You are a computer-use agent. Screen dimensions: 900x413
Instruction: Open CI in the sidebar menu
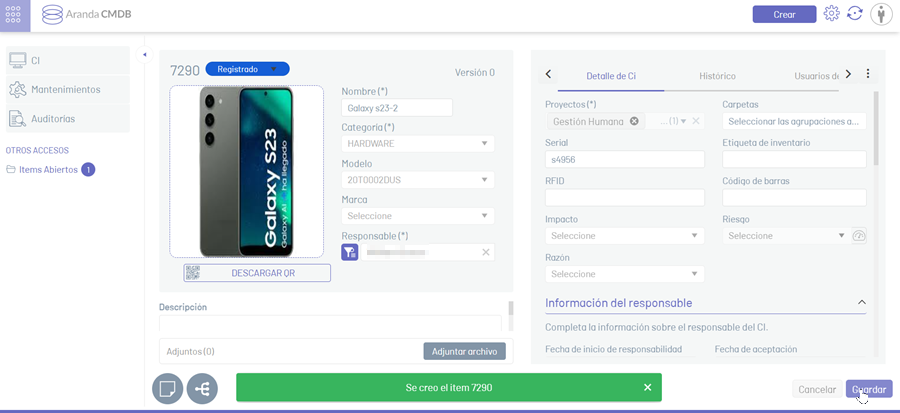click(68, 60)
